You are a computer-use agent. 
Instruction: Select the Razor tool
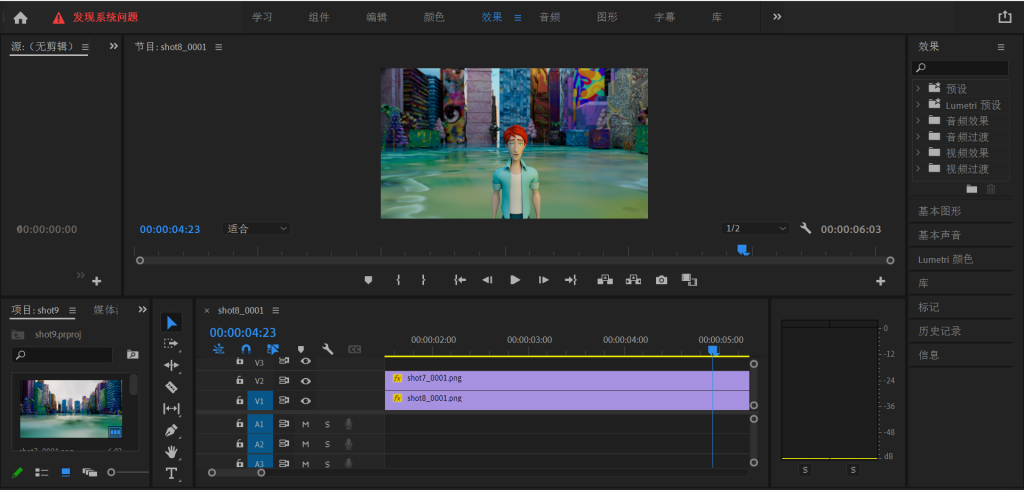point(171,387)
